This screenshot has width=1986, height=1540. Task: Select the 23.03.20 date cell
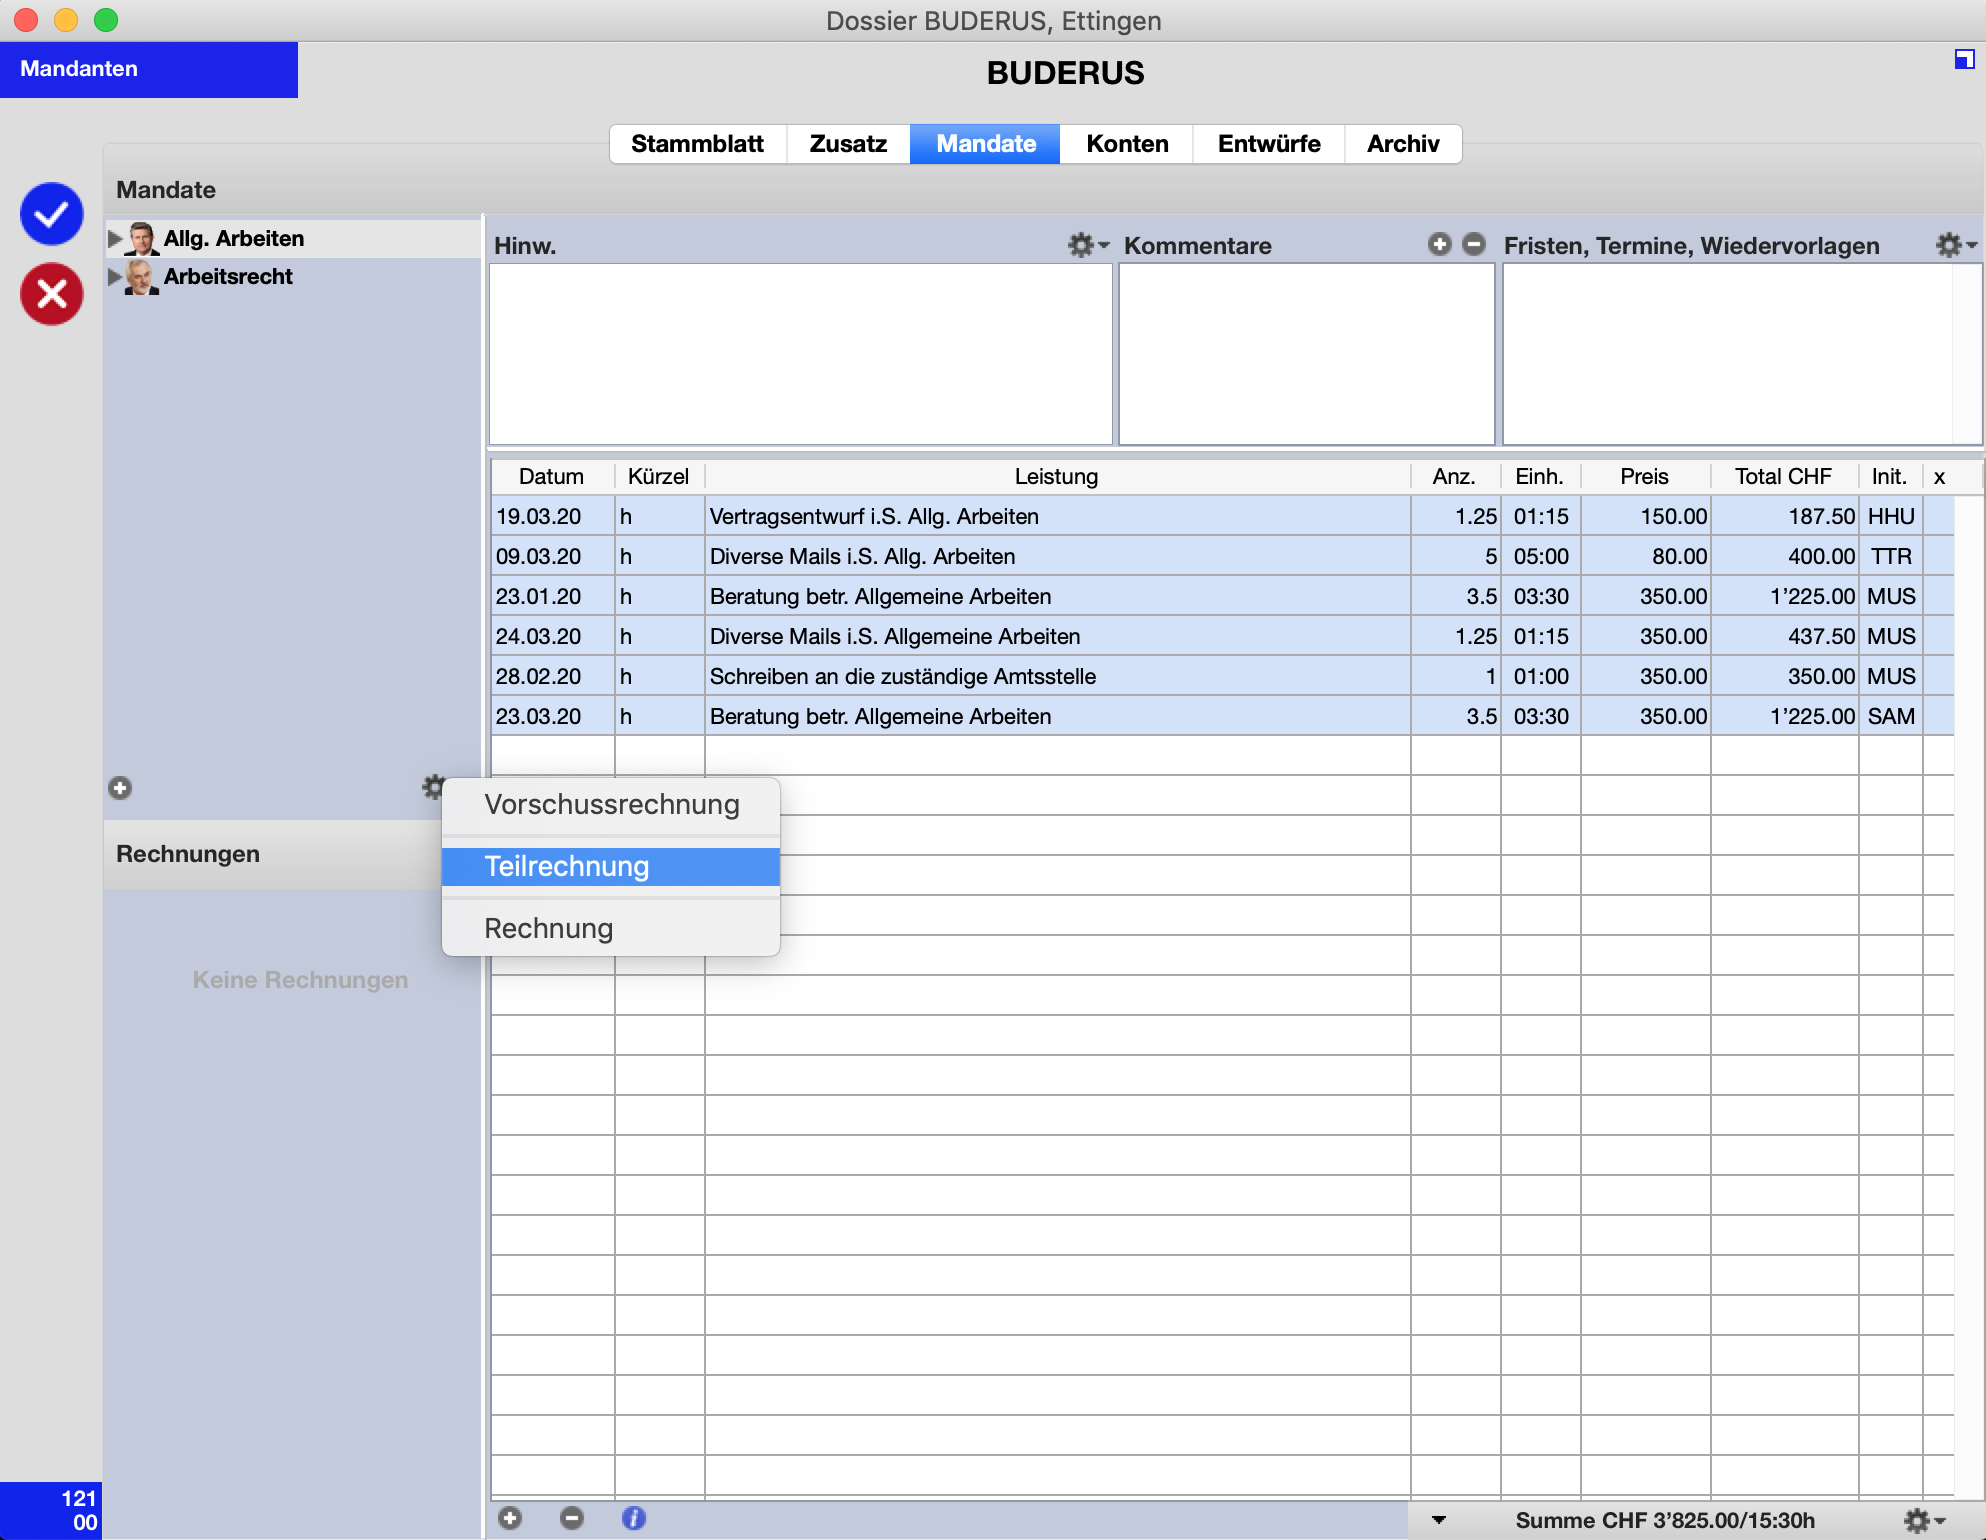[553, 716]
